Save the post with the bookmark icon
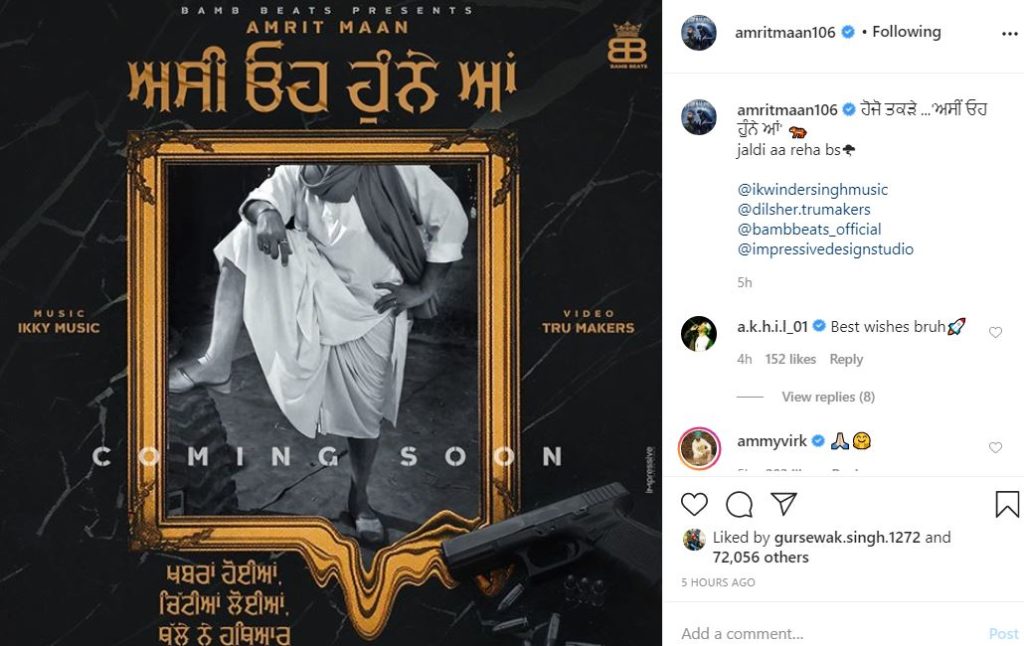The height and width of the screenshot is (646, 1024). 1007,504
